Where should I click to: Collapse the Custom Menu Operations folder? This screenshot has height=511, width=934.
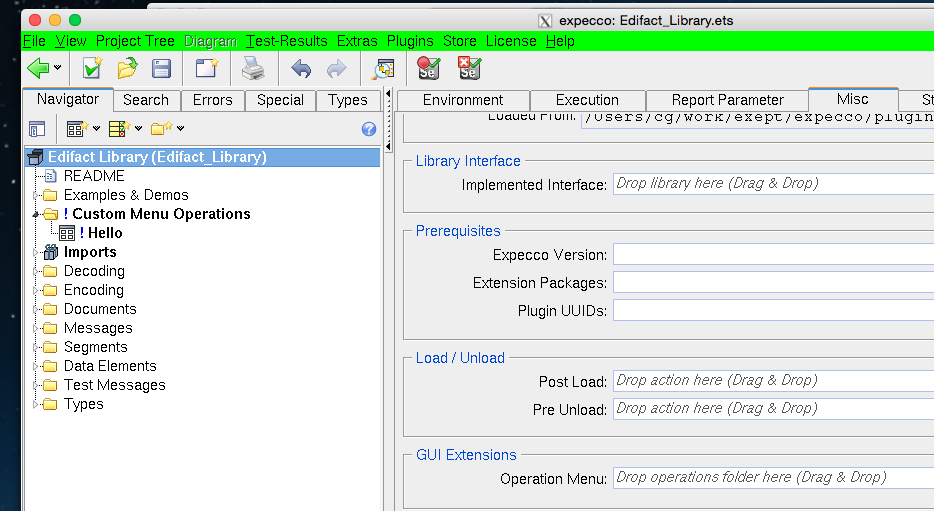[37, 214]
